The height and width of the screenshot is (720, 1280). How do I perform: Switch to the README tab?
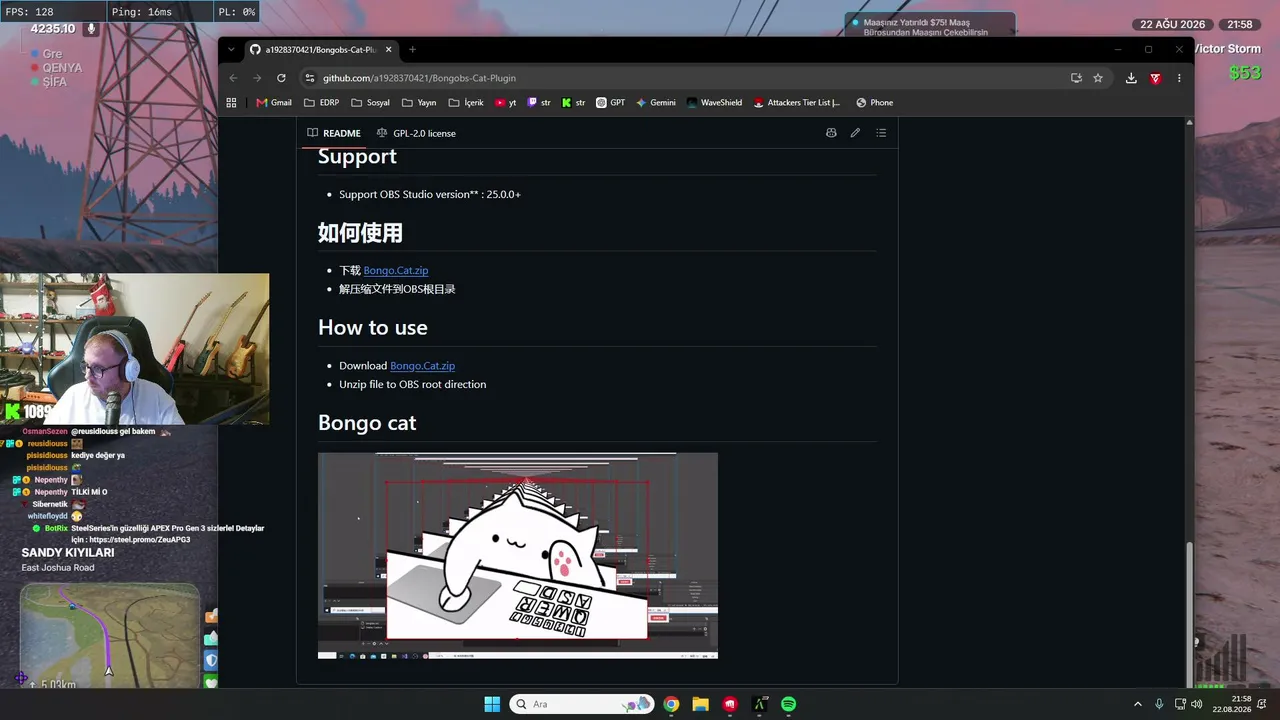point(334,133)
